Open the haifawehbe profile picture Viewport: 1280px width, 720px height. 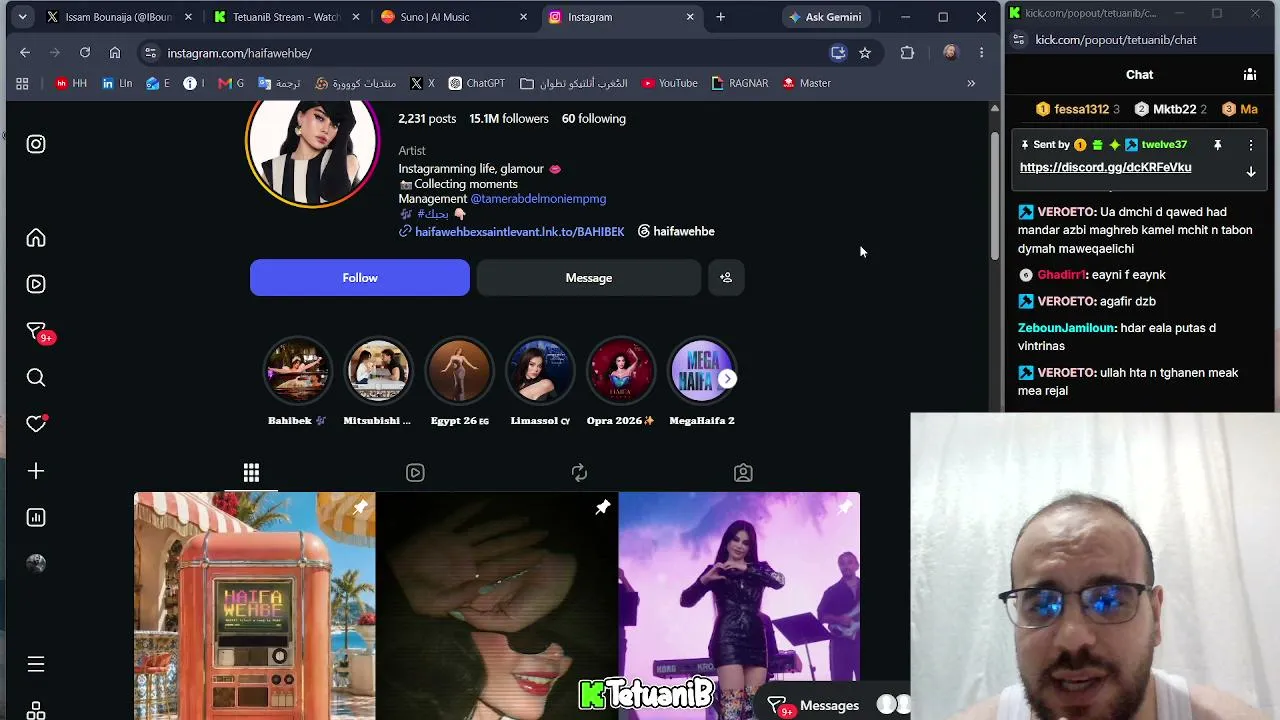[x=313, y=142]
